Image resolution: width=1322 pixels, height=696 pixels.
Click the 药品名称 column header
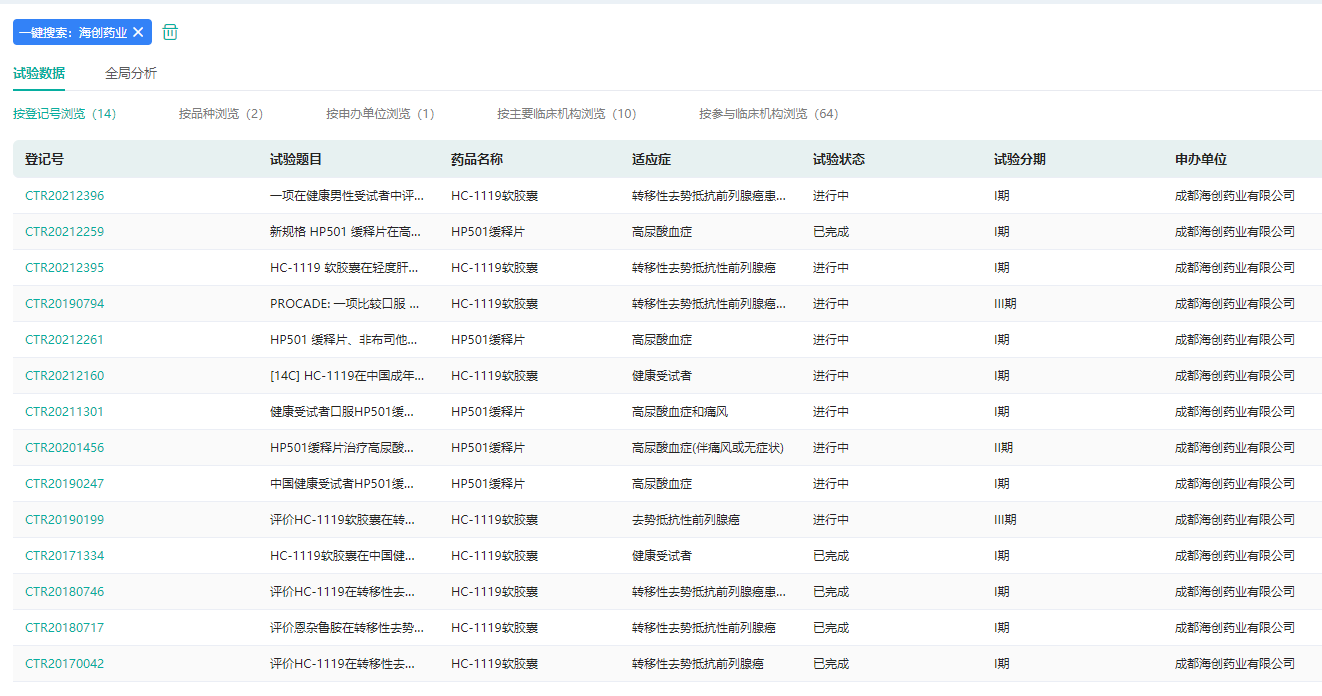(477, 159)
